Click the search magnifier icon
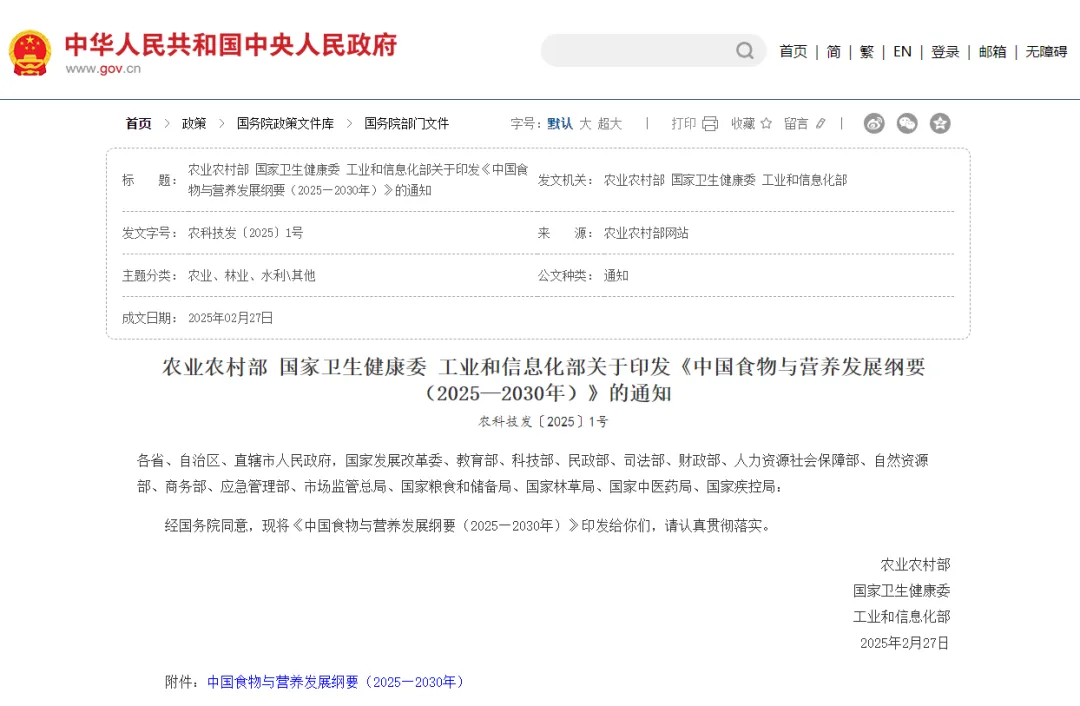This screenshot has height=706, width=1080. (x=745, y=50)
